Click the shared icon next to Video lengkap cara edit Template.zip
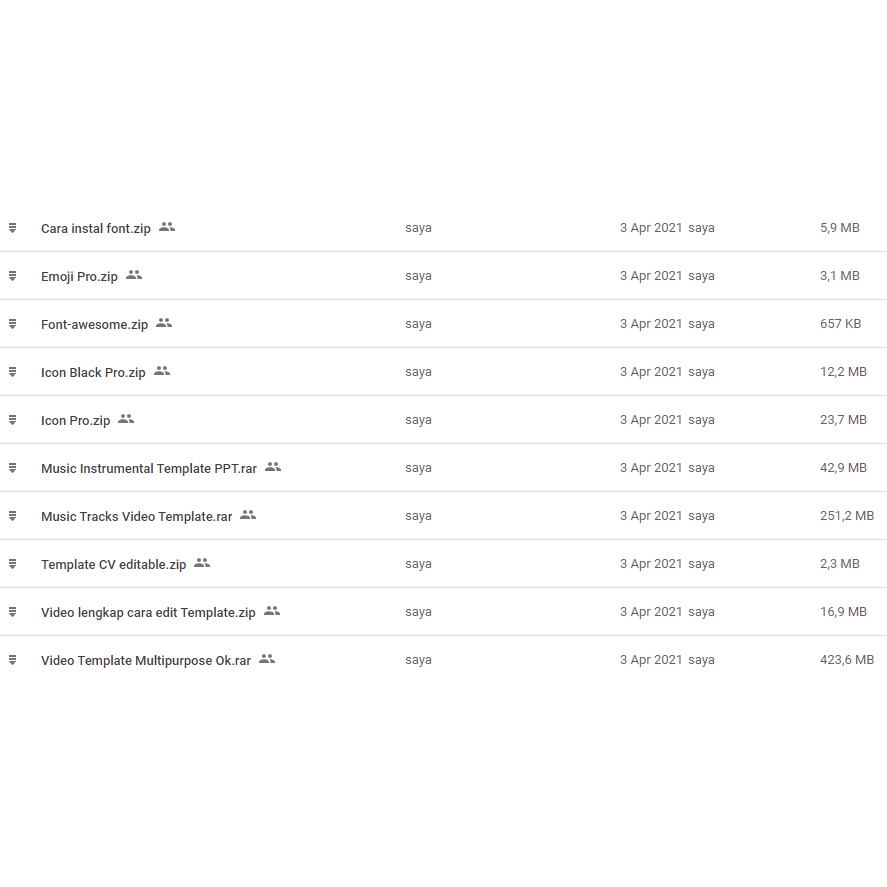887x887 pixels. tap(272, 611)
